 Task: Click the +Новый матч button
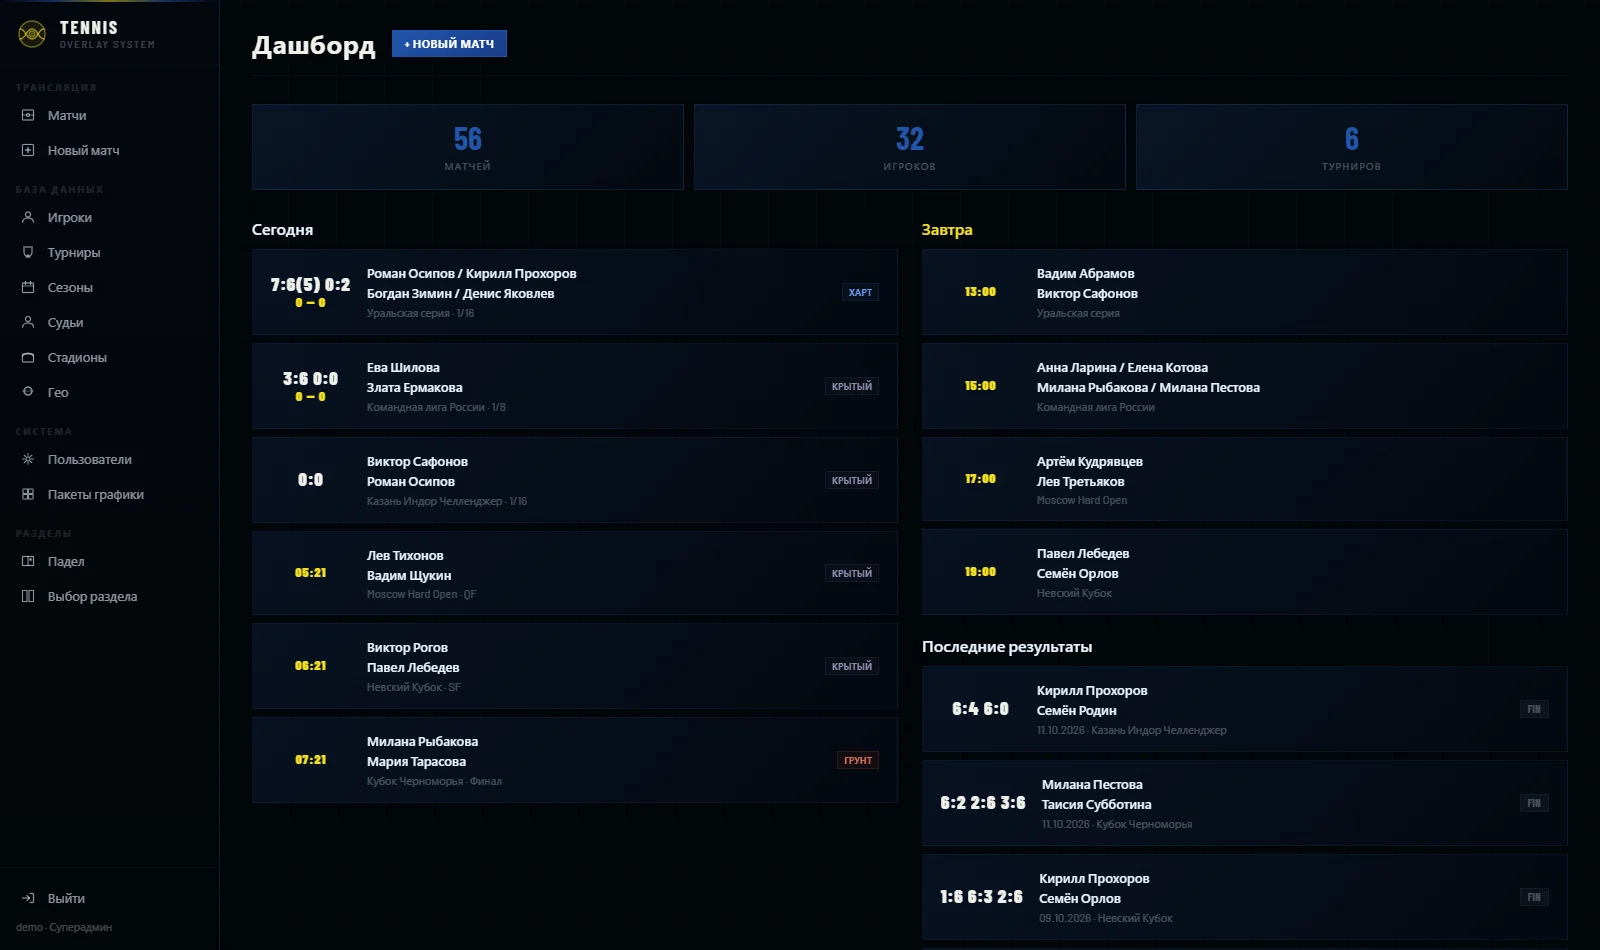pyautogui.click(x=449, y=44)
